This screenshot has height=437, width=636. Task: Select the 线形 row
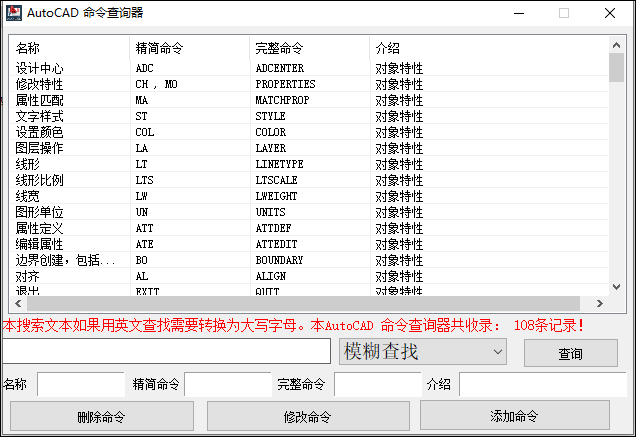(309, 164)
